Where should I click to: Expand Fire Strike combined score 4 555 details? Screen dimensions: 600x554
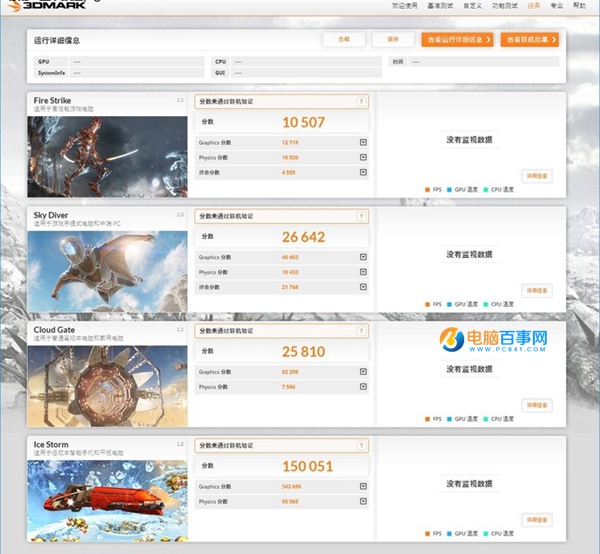[x=363, y=172]
